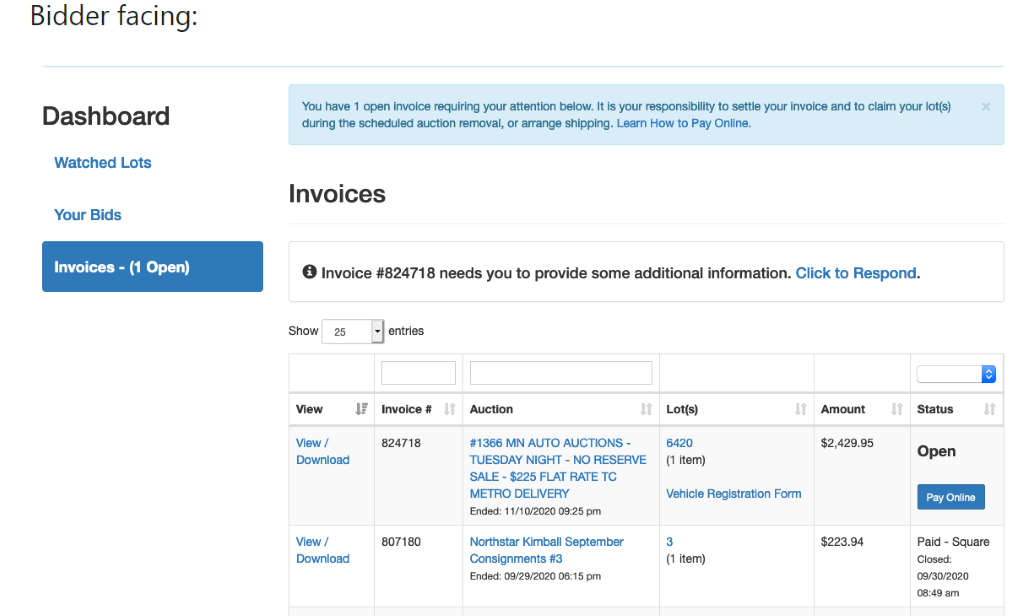Screen dimensions: 1024x616
Task: Sort table by Status column
Action: coord(989,409)
